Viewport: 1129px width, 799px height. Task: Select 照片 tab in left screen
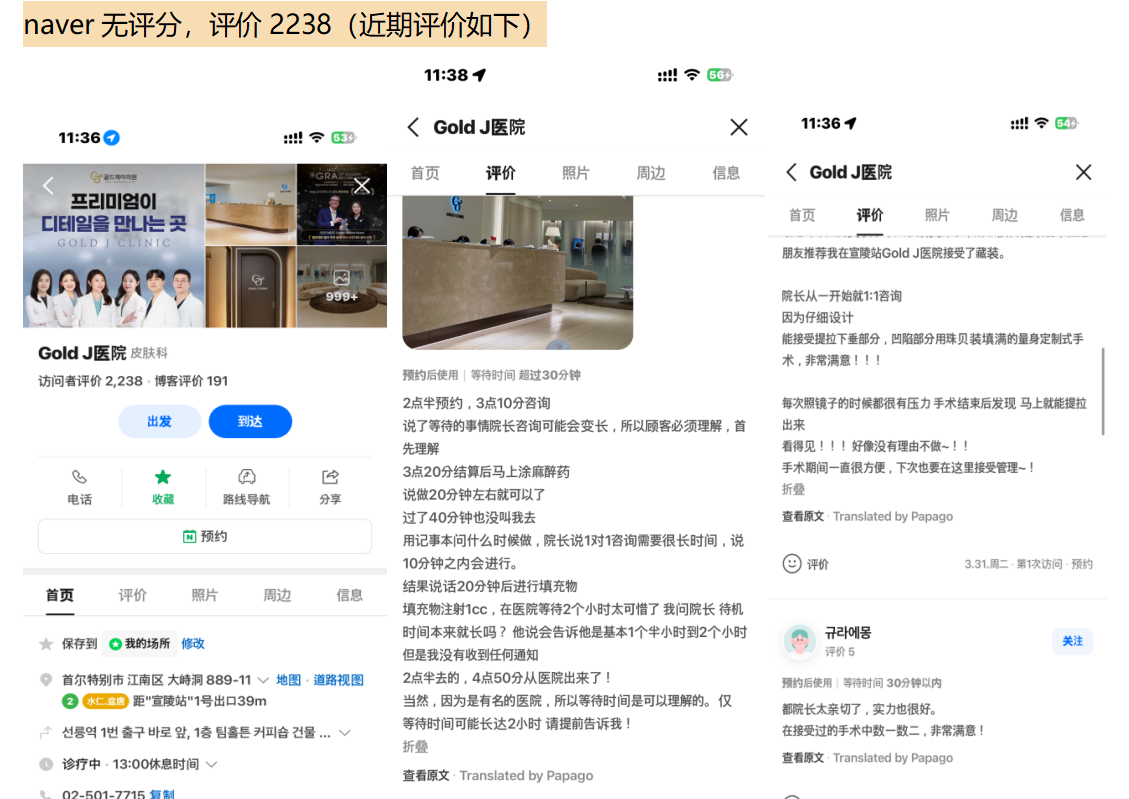(x=204, y=595)
